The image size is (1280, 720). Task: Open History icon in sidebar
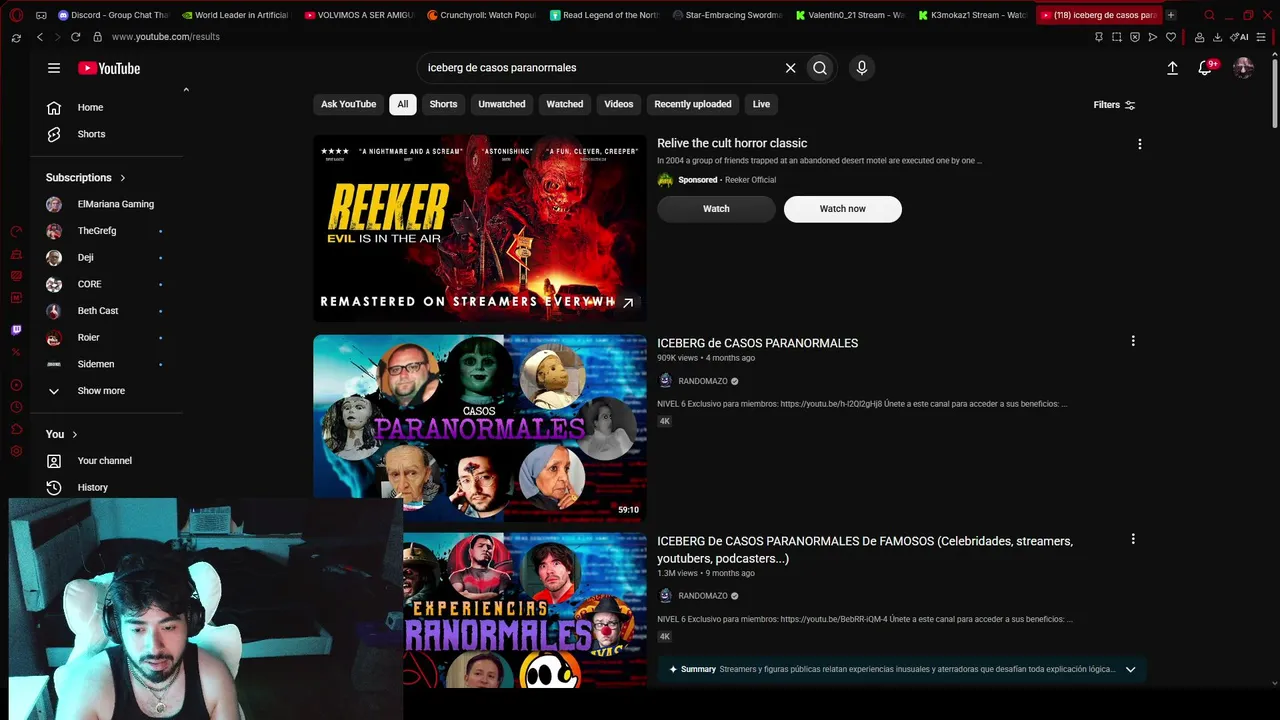tap(54, 488)
